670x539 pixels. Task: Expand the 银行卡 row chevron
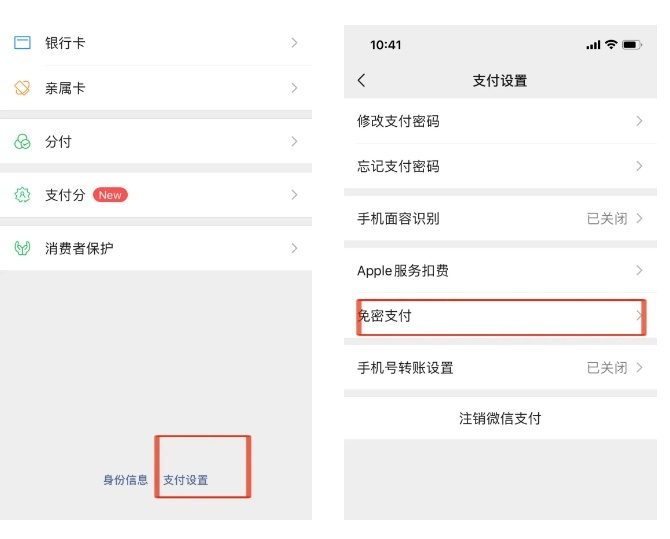click(294, 43)
